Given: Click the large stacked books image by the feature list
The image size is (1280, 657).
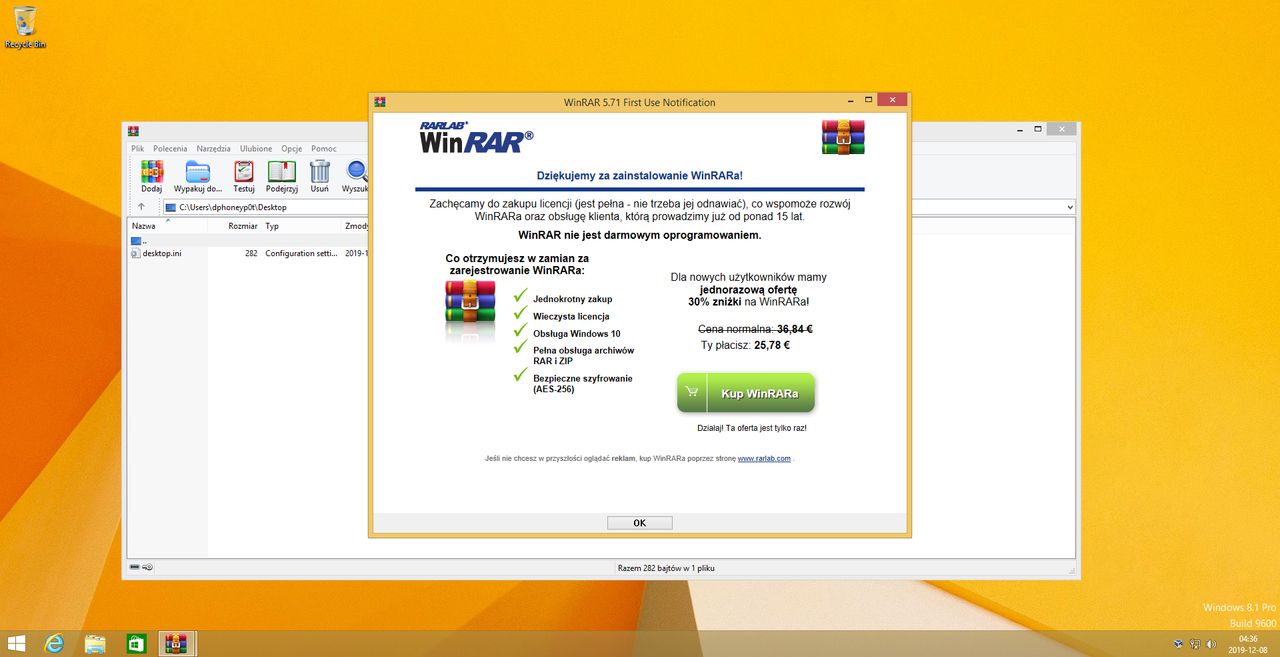Looking at the screenshot, I should coord(470,303).
